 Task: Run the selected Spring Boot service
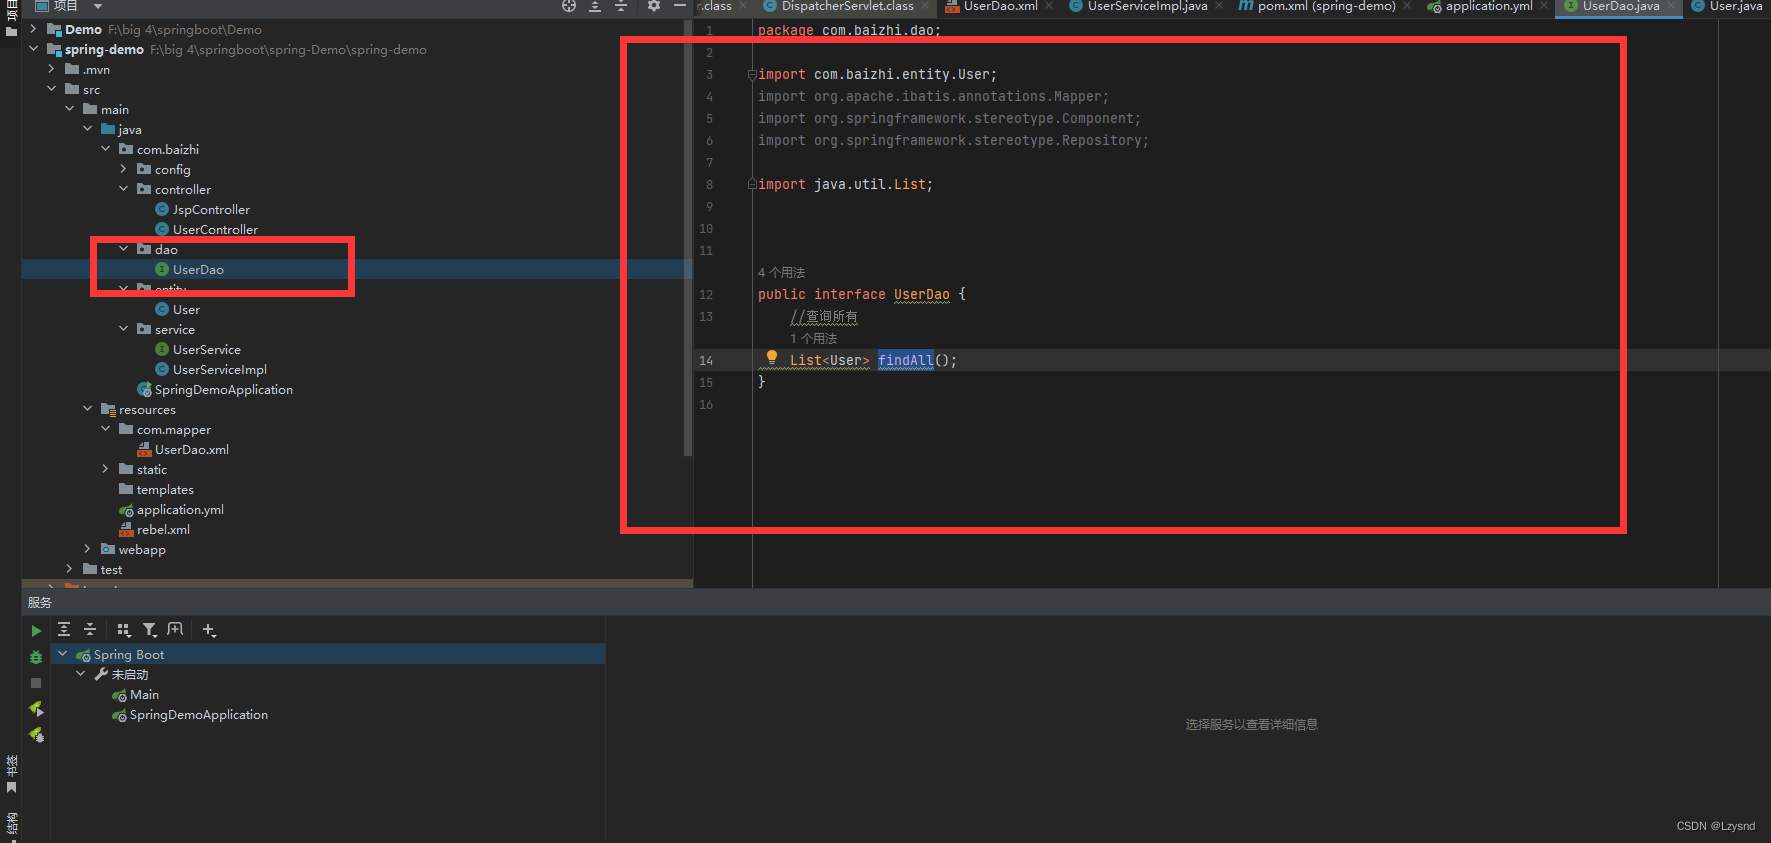(x=36, y=631)
